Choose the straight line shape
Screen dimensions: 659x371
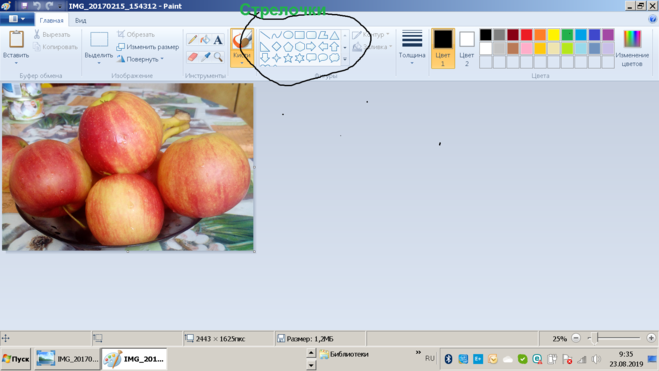tap(265, 35)
